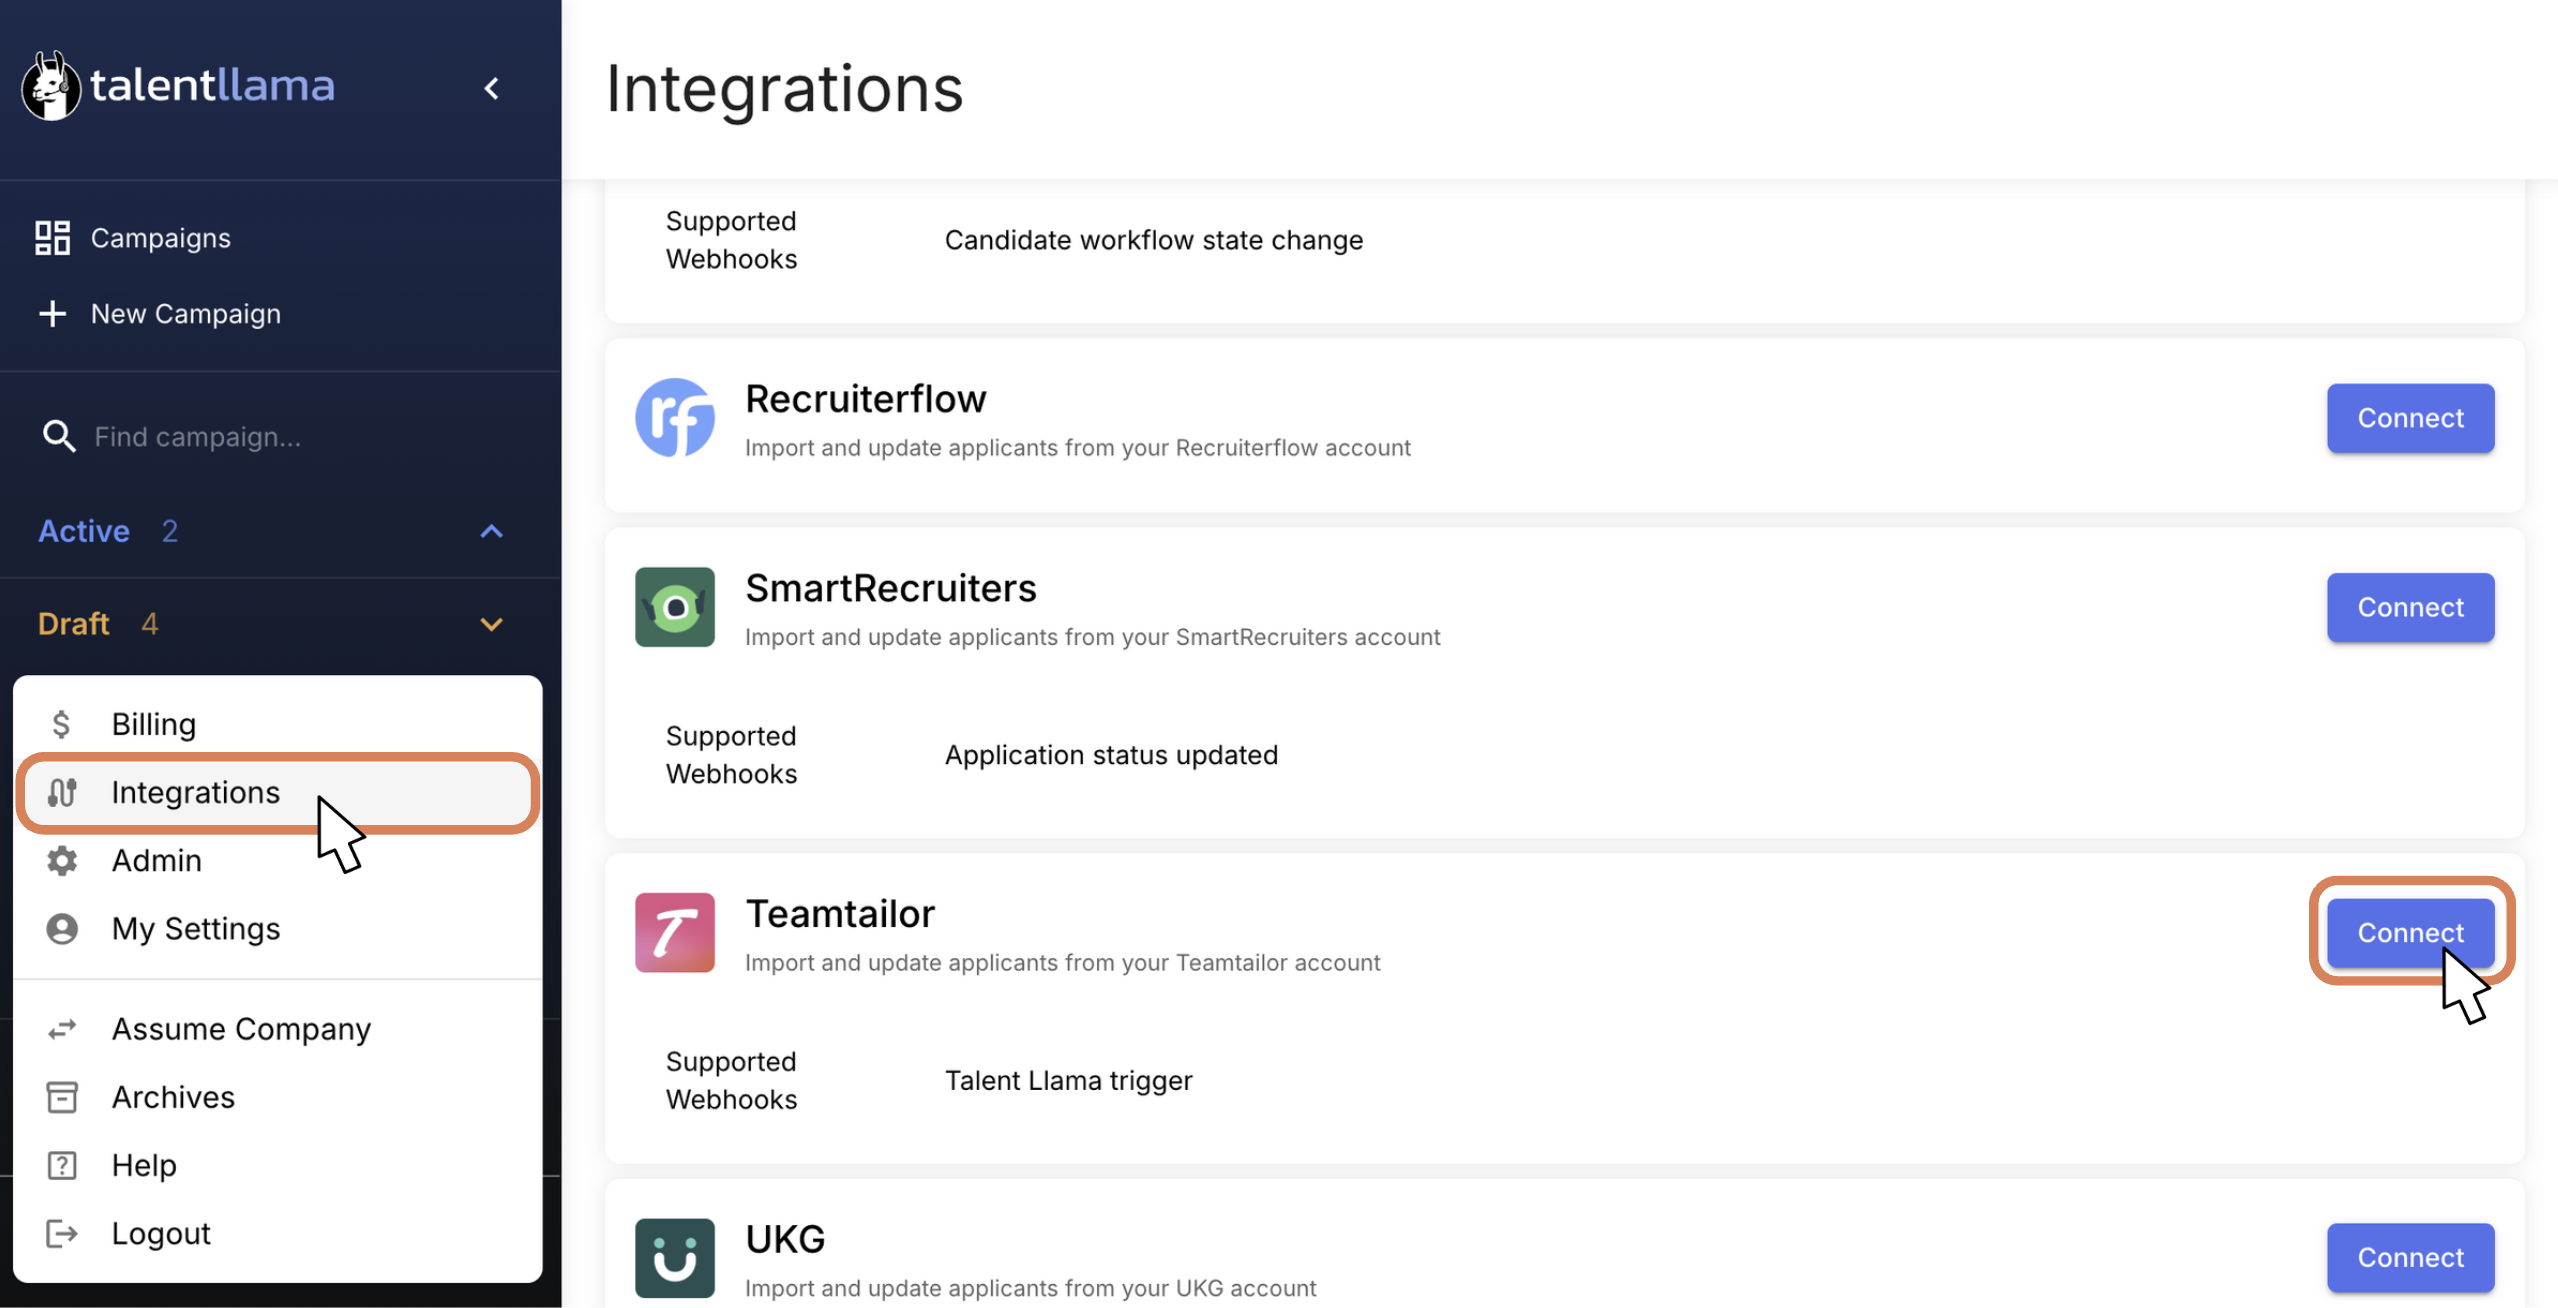Collapse the sidebar with the left chevron

491,88
